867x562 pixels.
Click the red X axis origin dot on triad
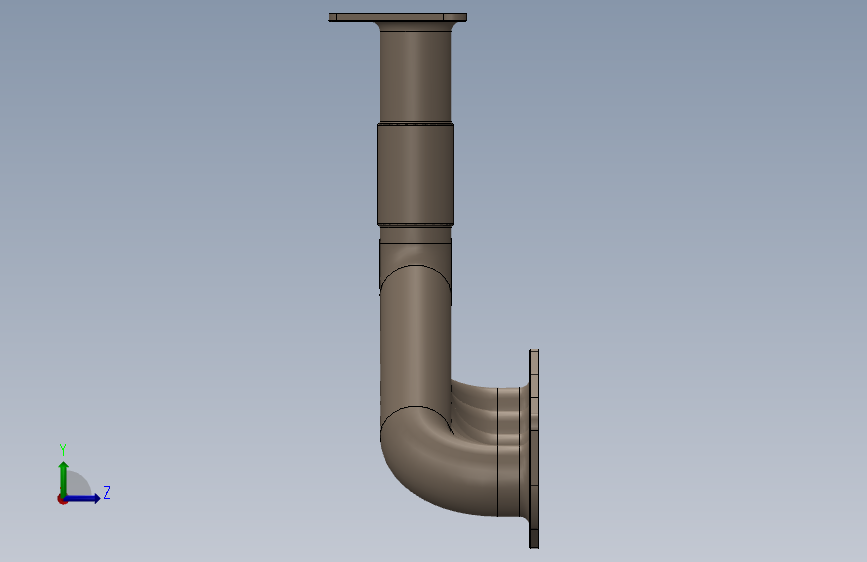(x=62, y=499)
